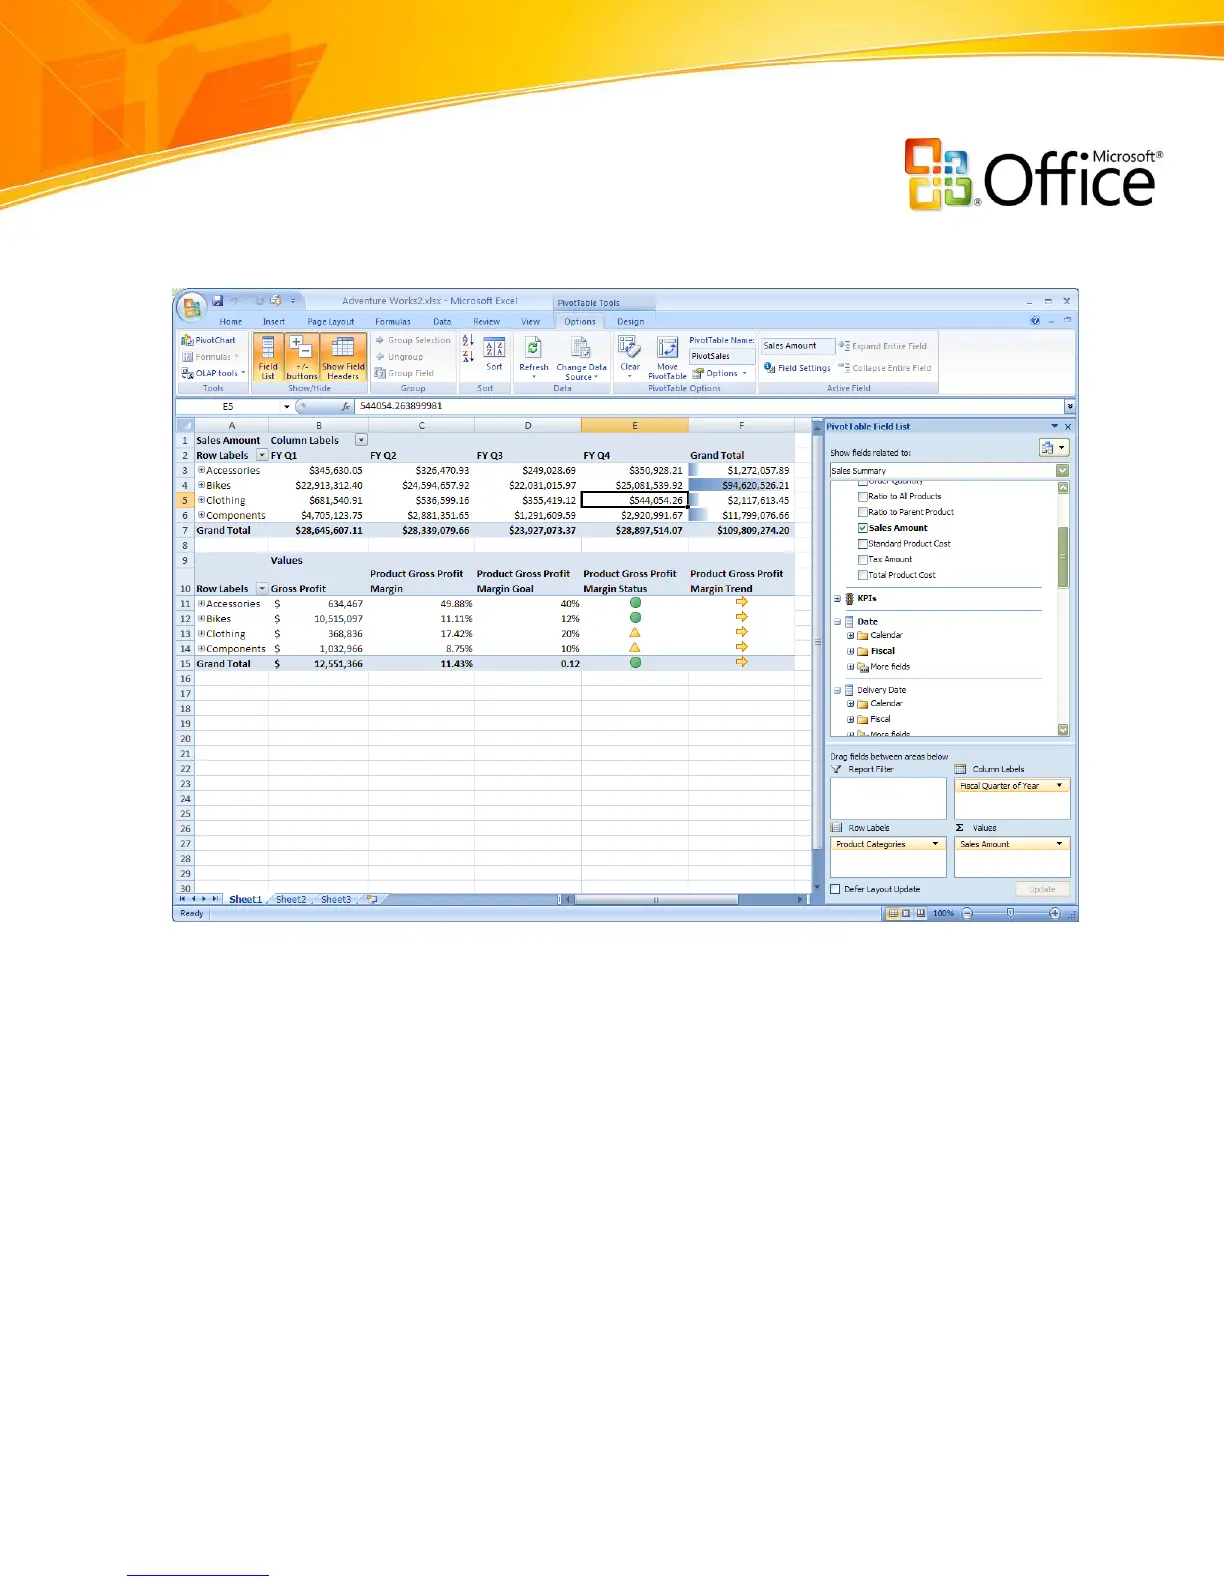The image size is (1224, 1584).
Task: Open PivotTable Options dropdown
Action: pos(720,373)
